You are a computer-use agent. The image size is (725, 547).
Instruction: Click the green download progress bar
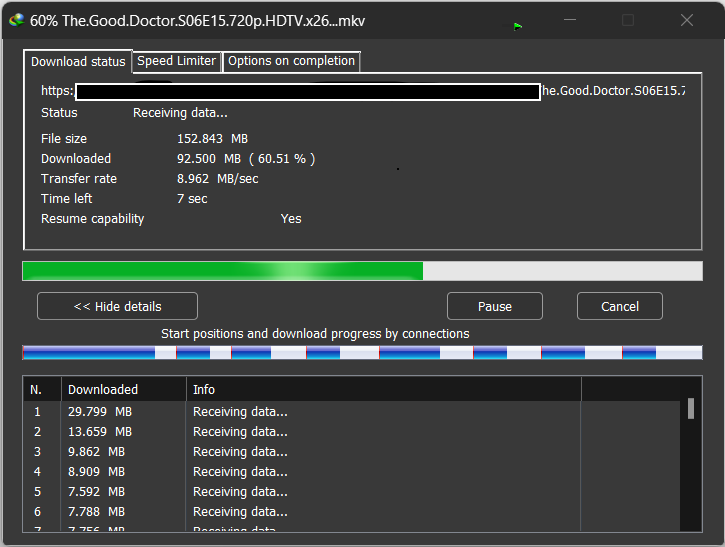point(362,271)
